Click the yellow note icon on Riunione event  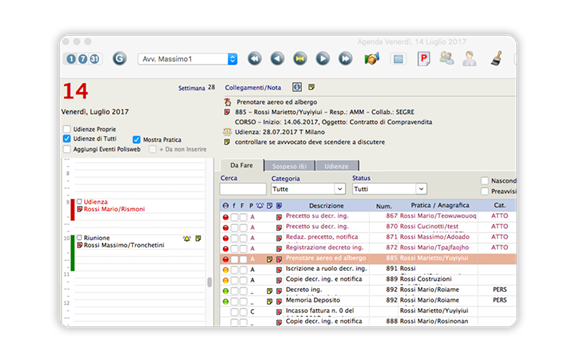[x=198, y=239]
